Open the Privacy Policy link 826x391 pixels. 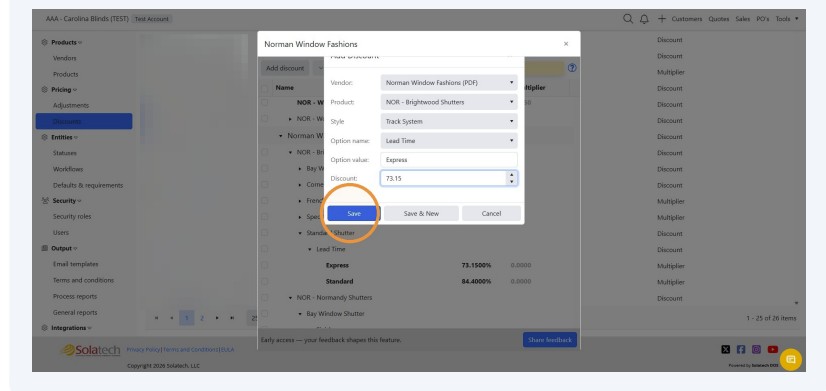(143, 349)
